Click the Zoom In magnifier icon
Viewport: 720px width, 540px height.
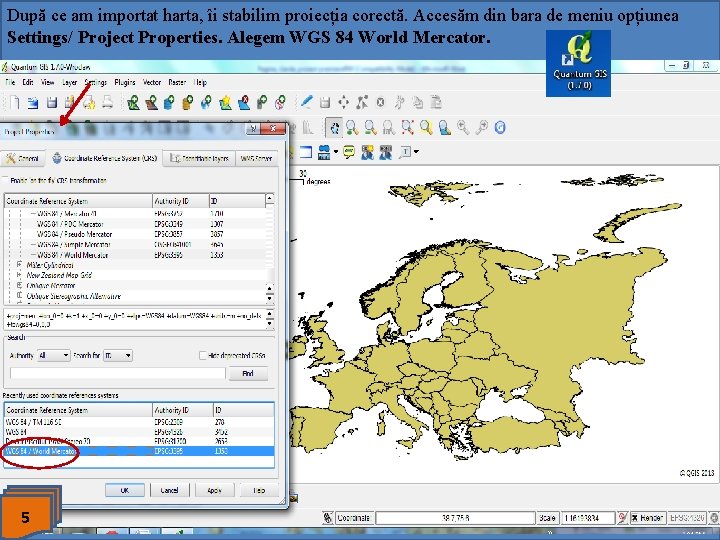point(352,128)
